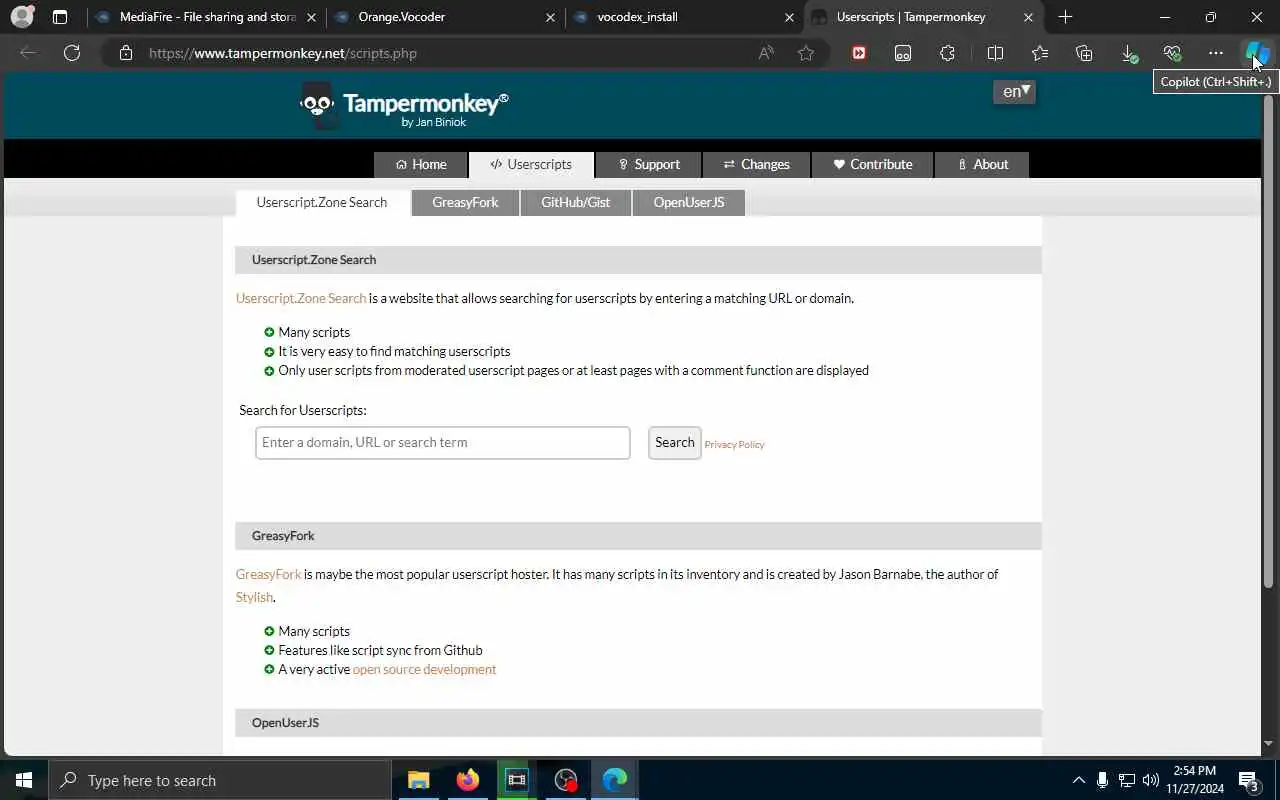Image resolution: width=1280 pixels, height=800 pixels.
Task: Open the Edge profile avatar
Action: [x=21, y=17]
